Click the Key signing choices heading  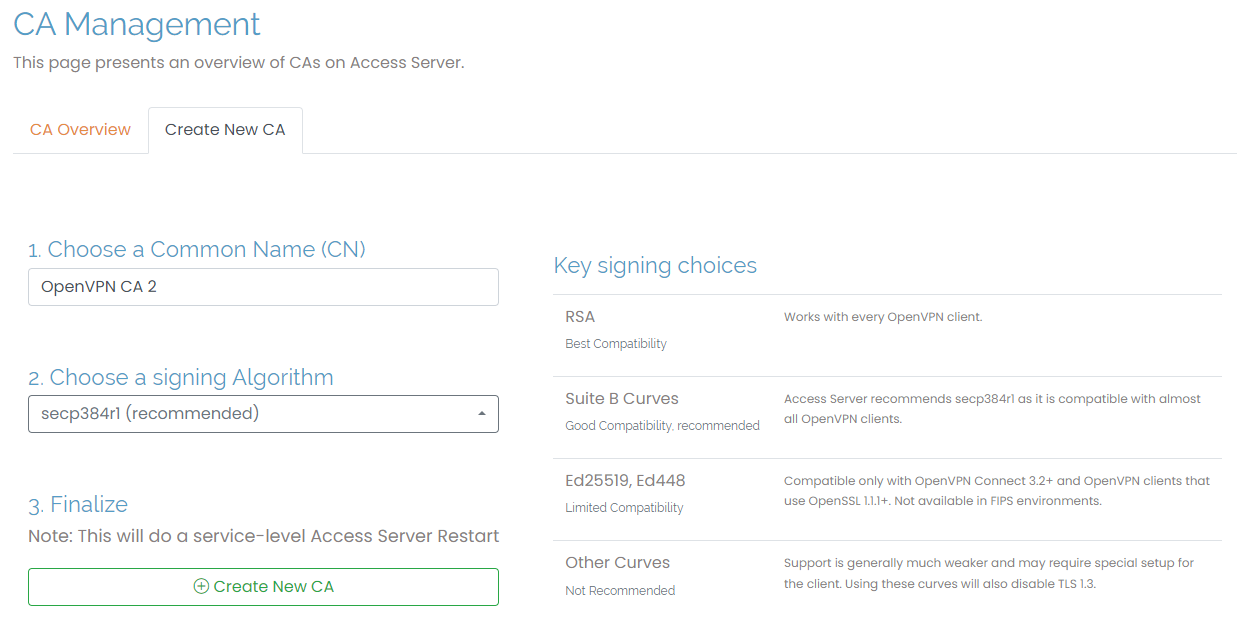[655, 265]
